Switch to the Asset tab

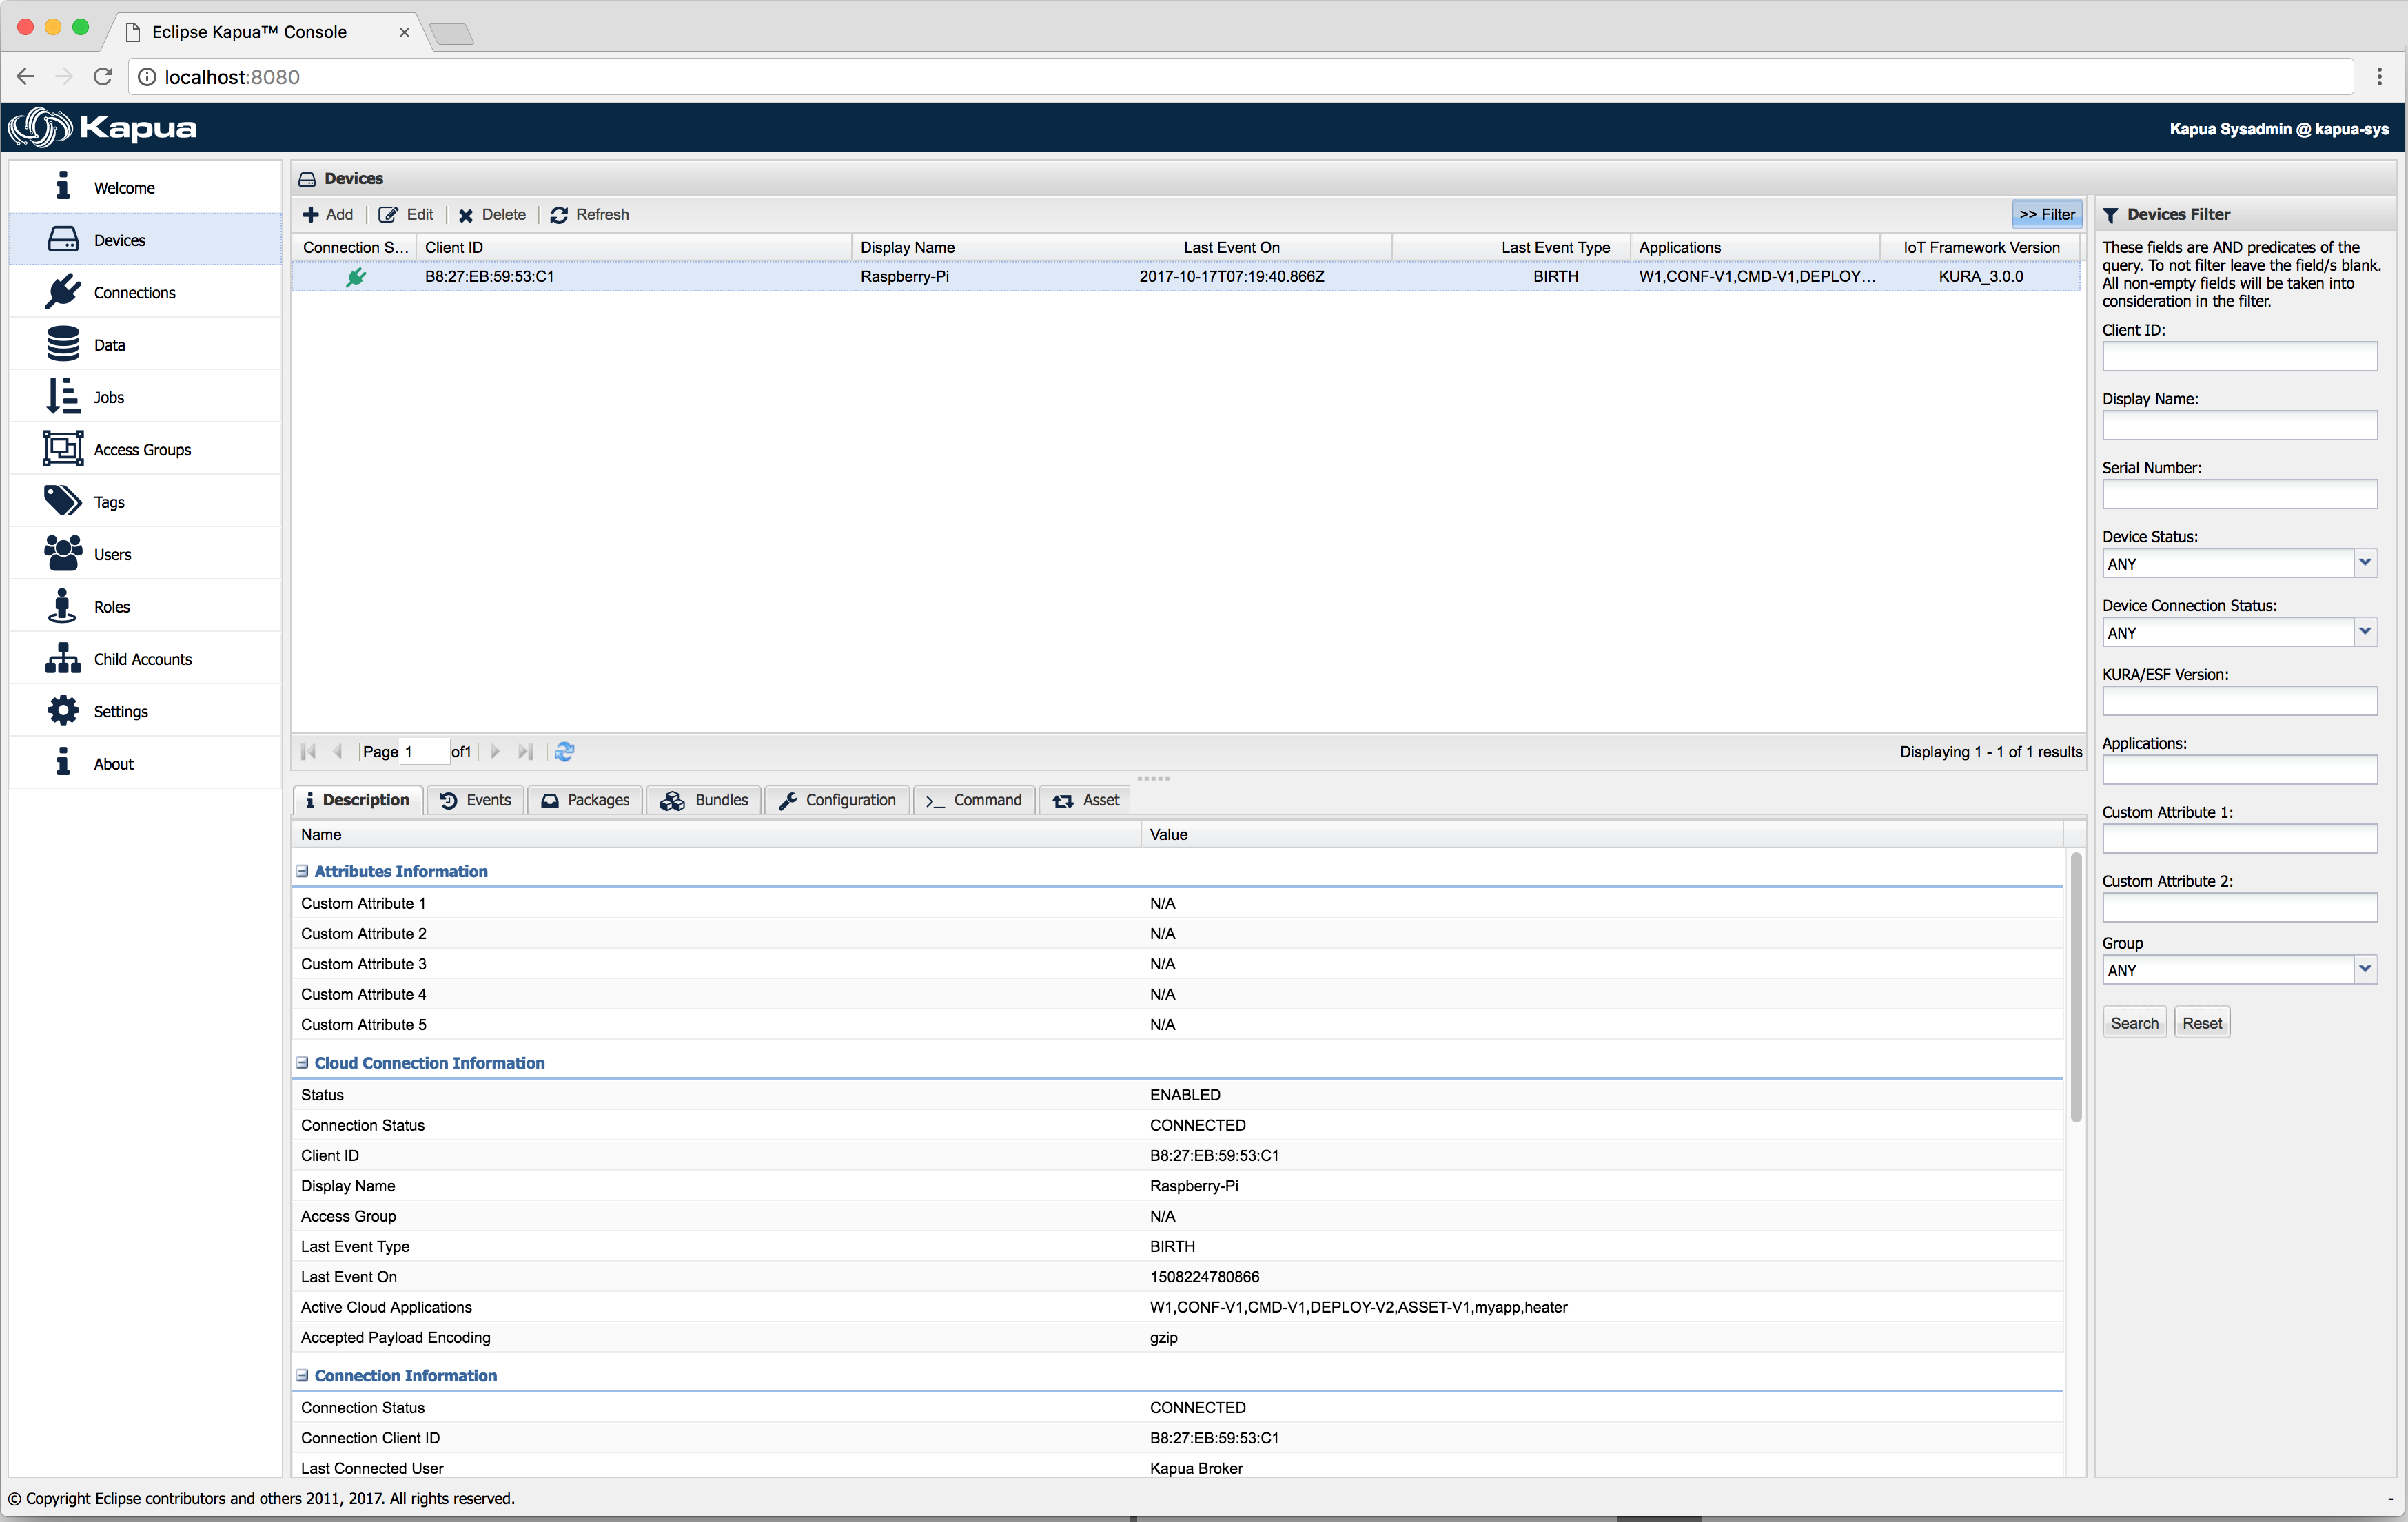click(1086, 800)
